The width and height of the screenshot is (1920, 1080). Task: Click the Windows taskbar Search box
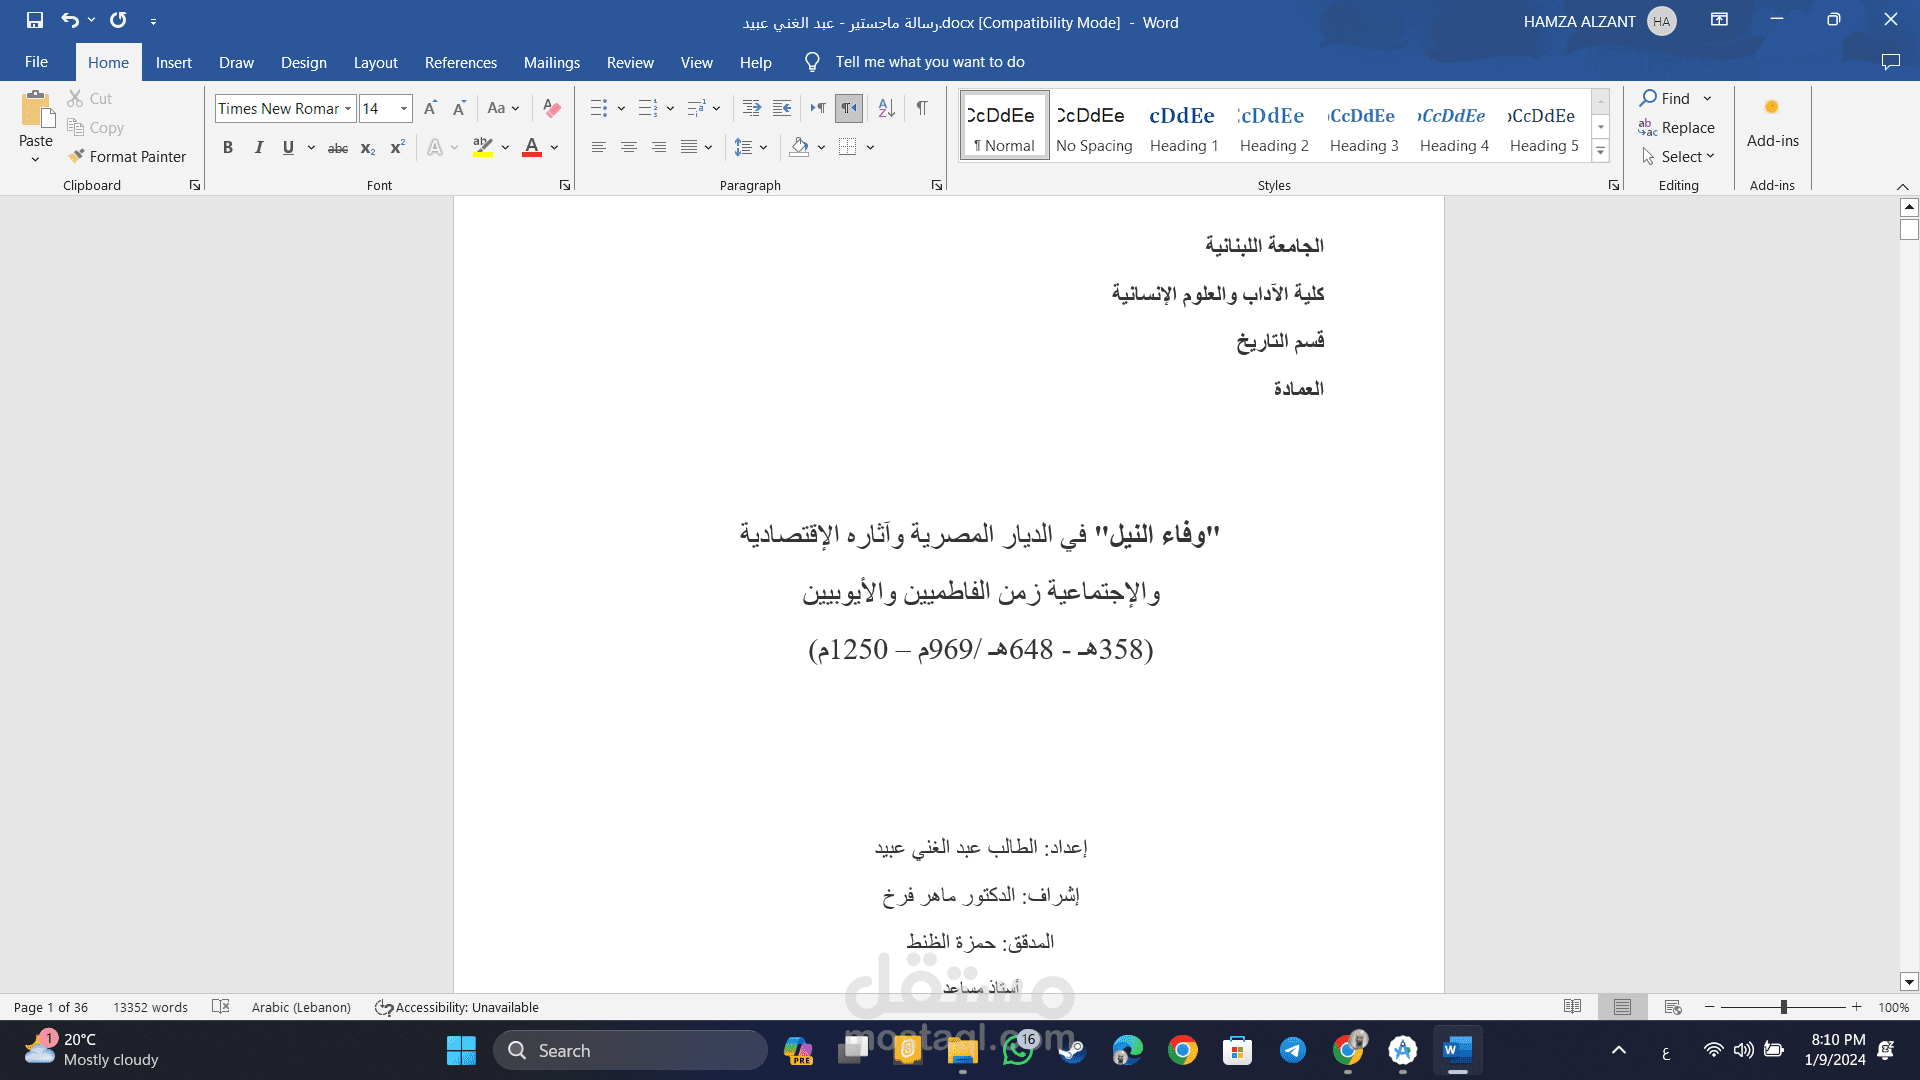click(630, 1050)
